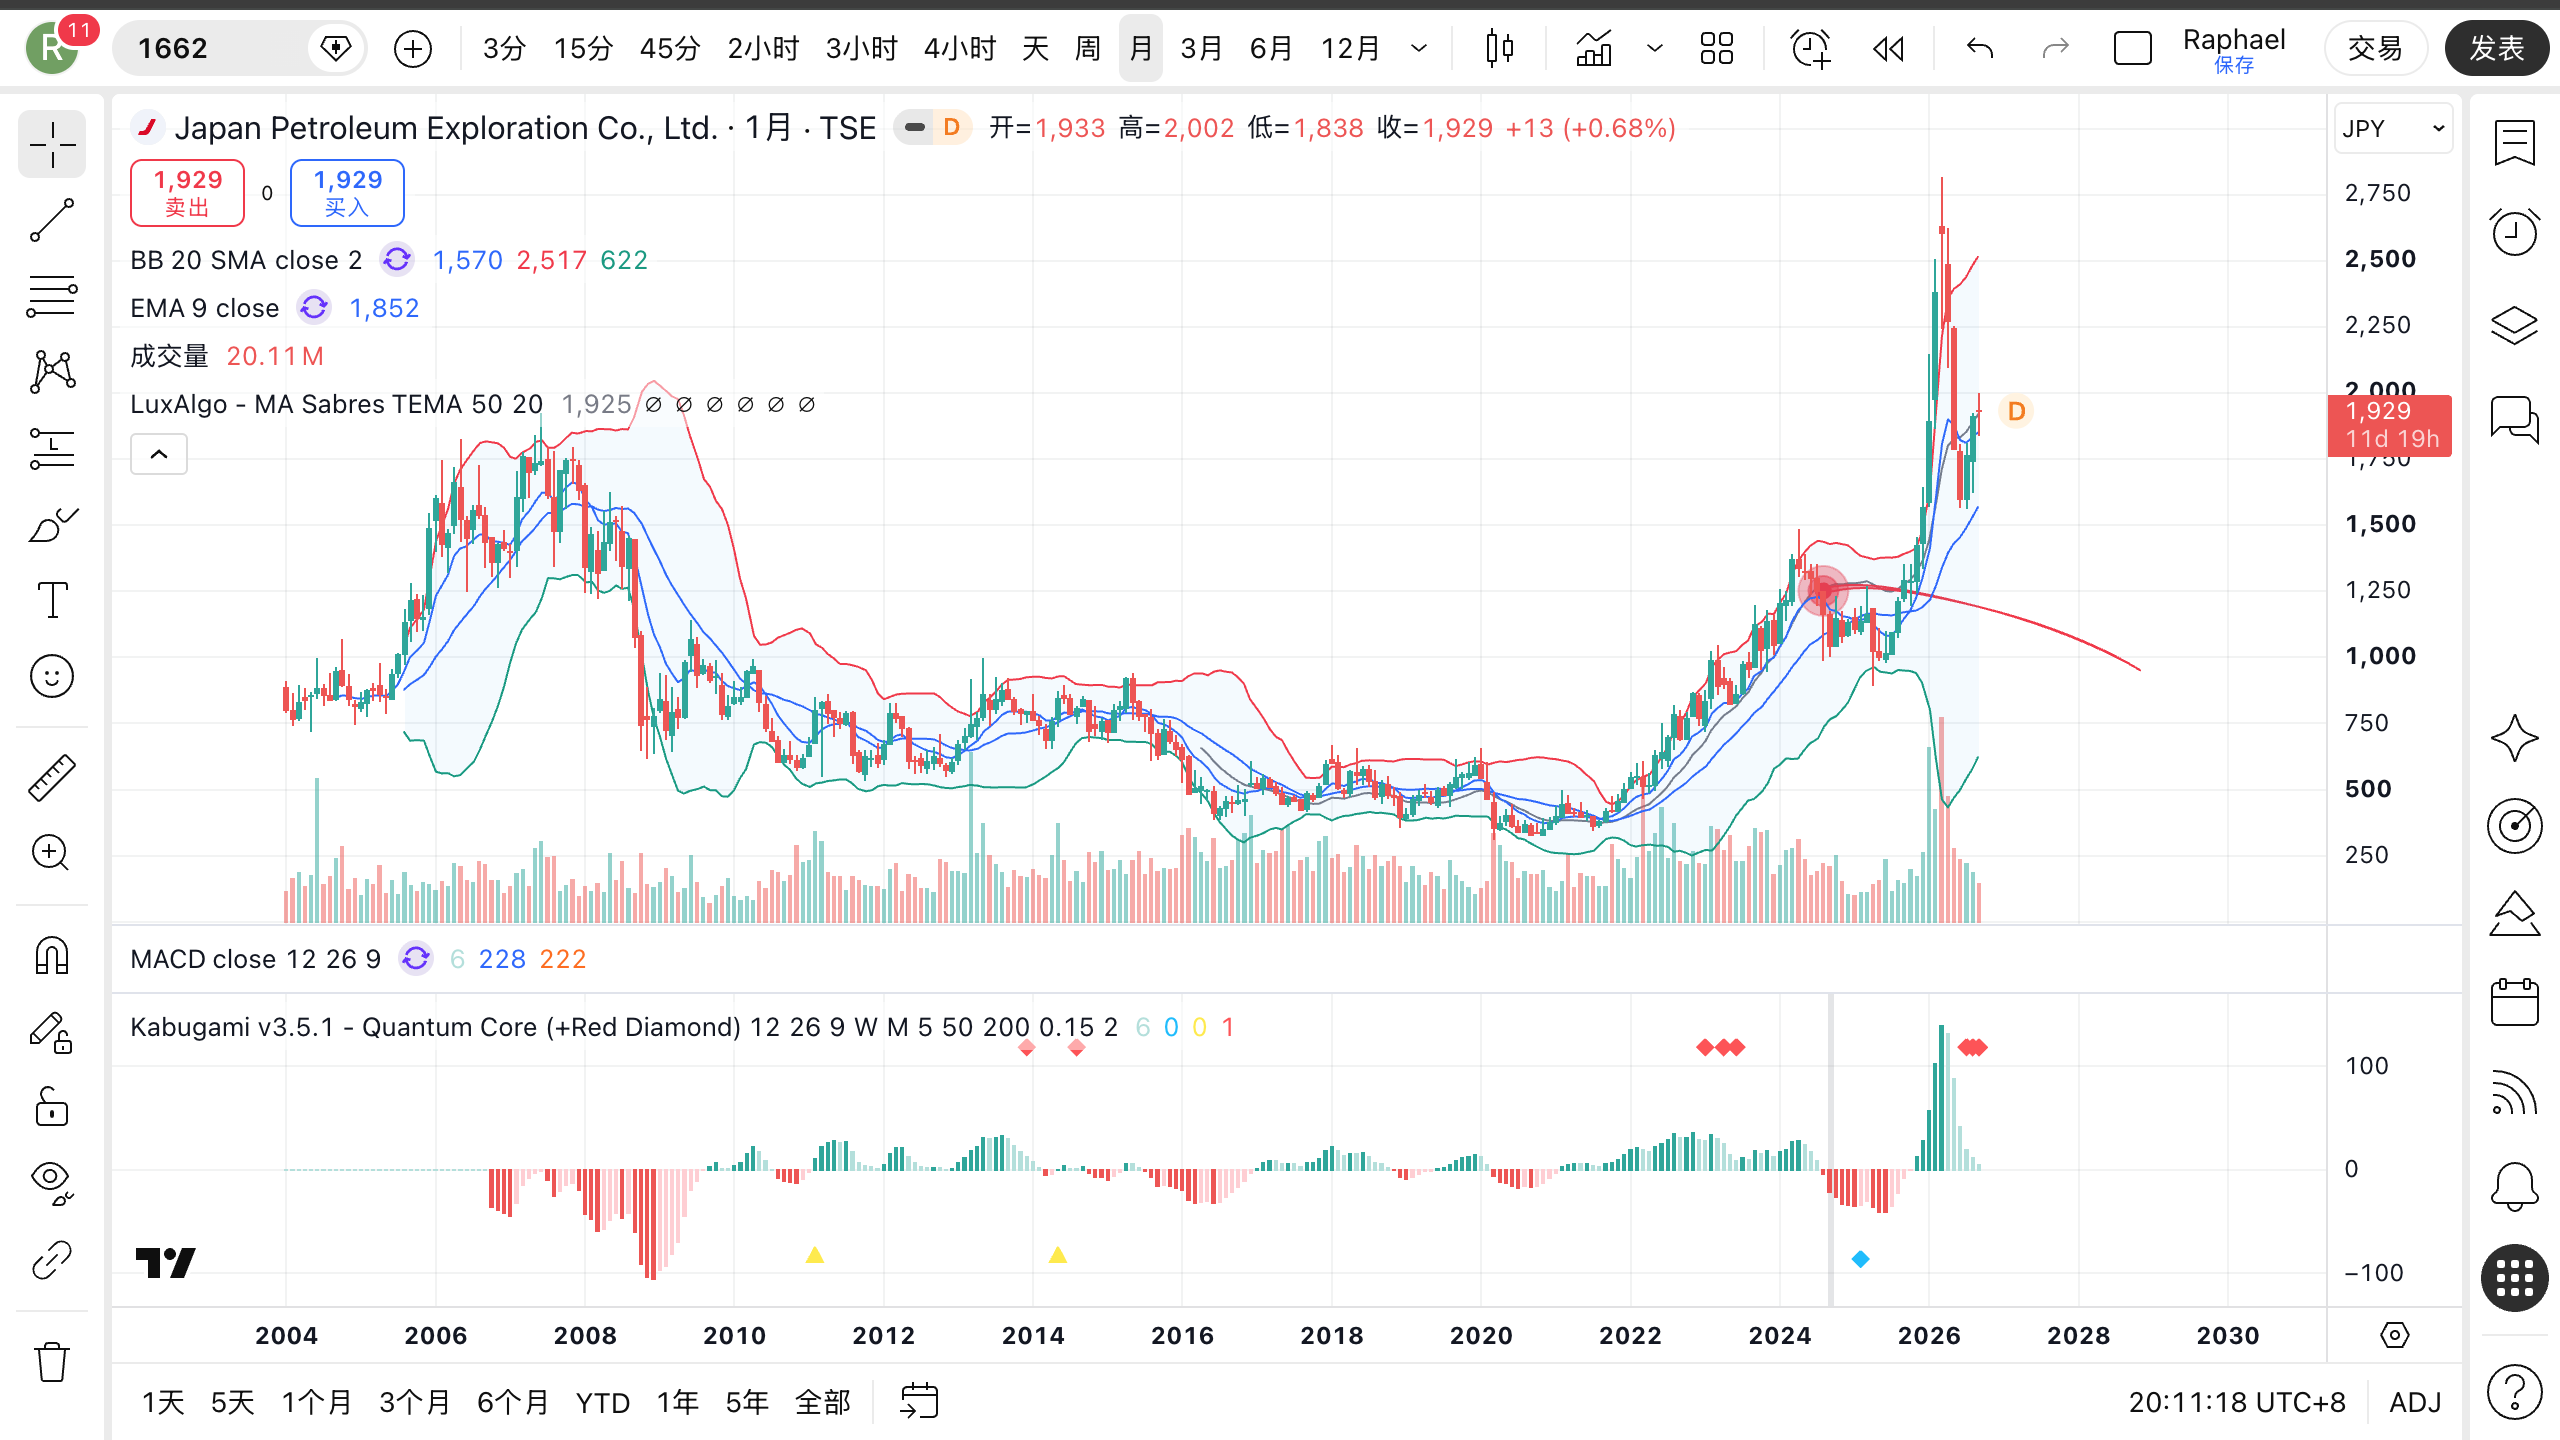Toggle lock all drawings
This screenshot has width=2560, height=1440.
52,1108
